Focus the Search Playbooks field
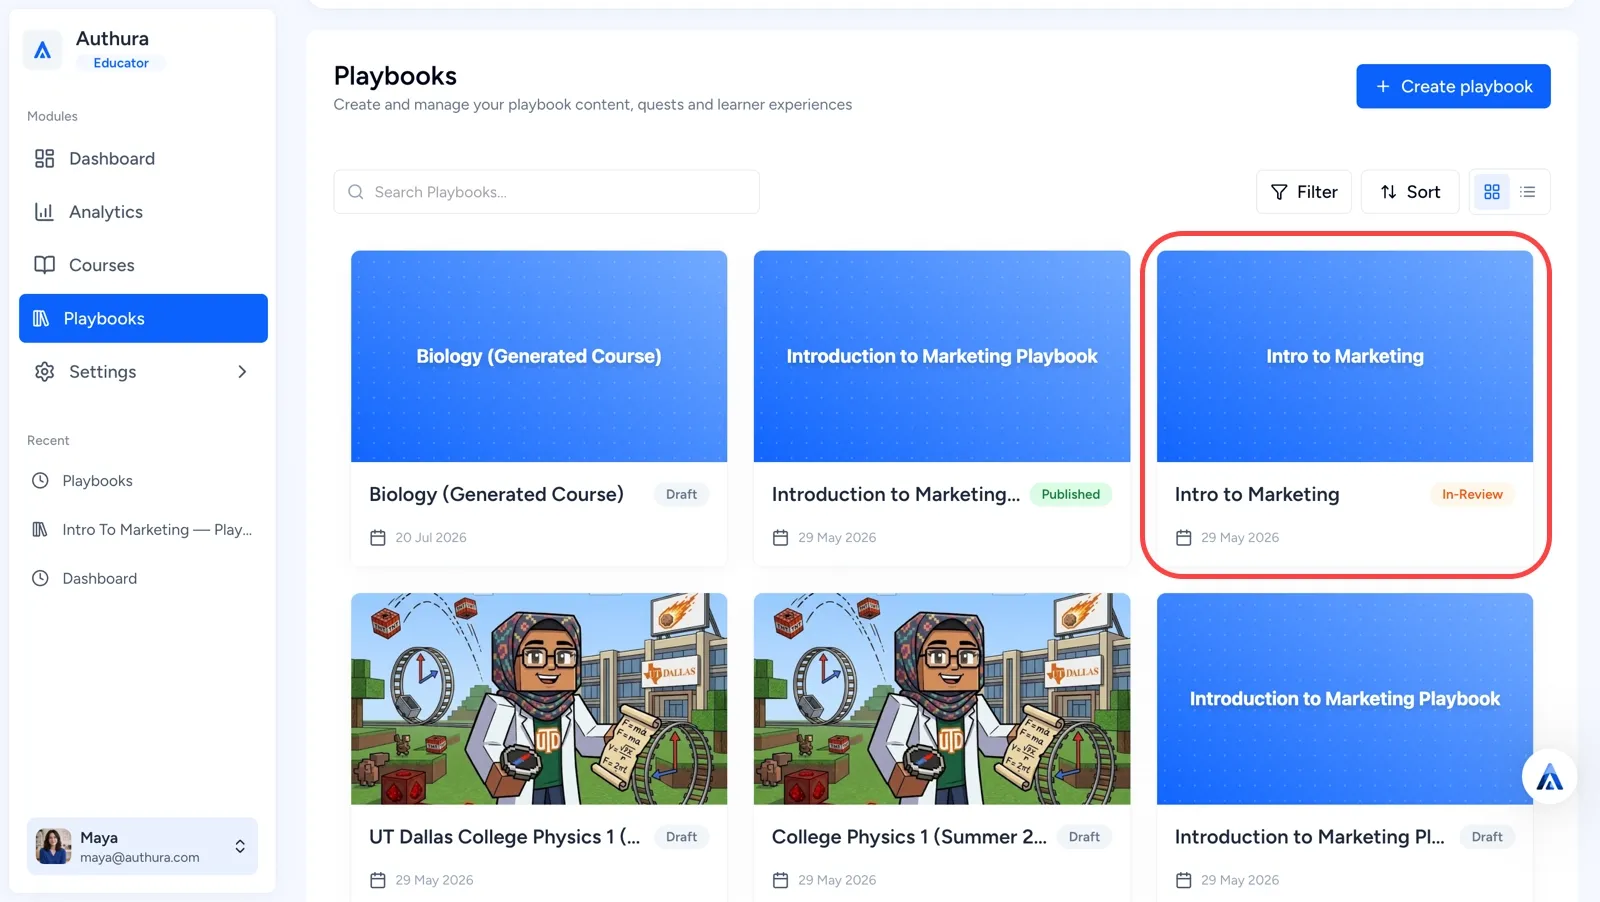Screen dimensions: 1600x902 point(546,192)
